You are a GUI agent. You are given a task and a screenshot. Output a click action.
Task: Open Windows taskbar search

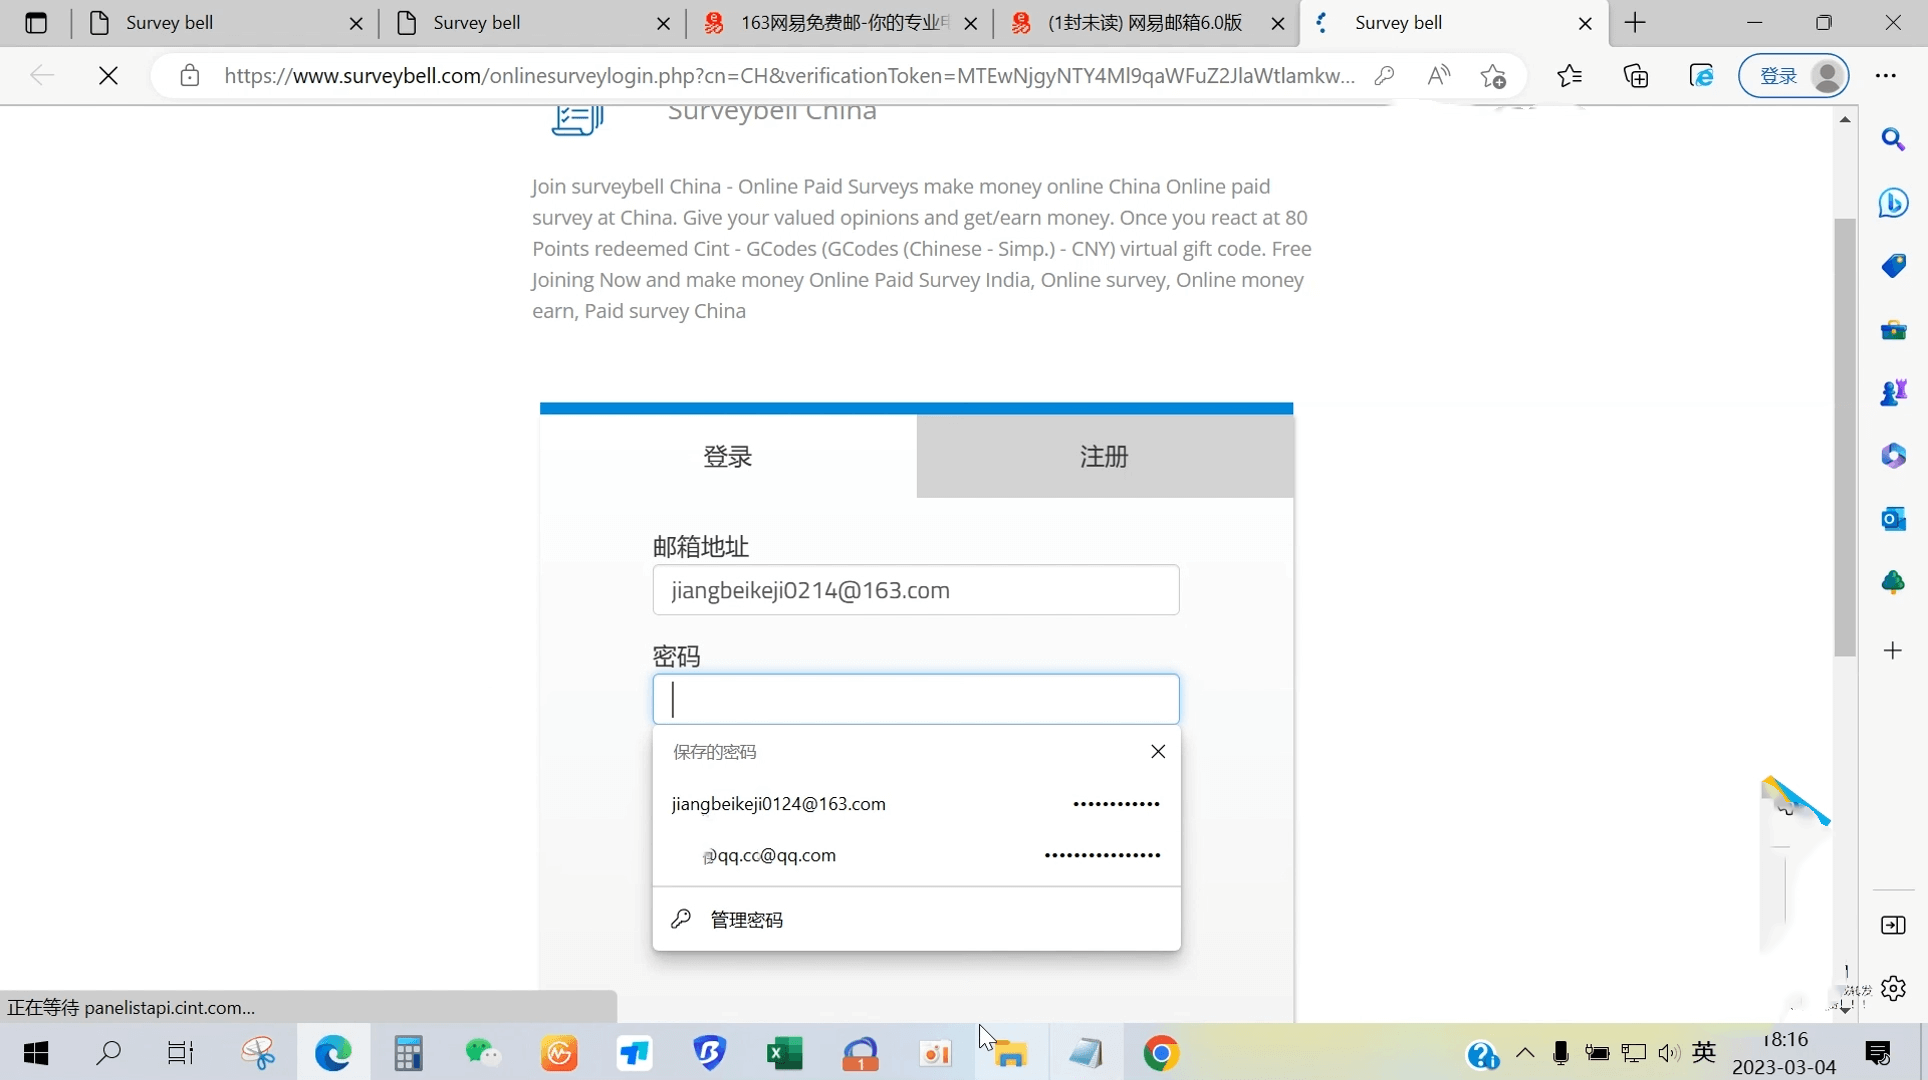[109, 1053]
